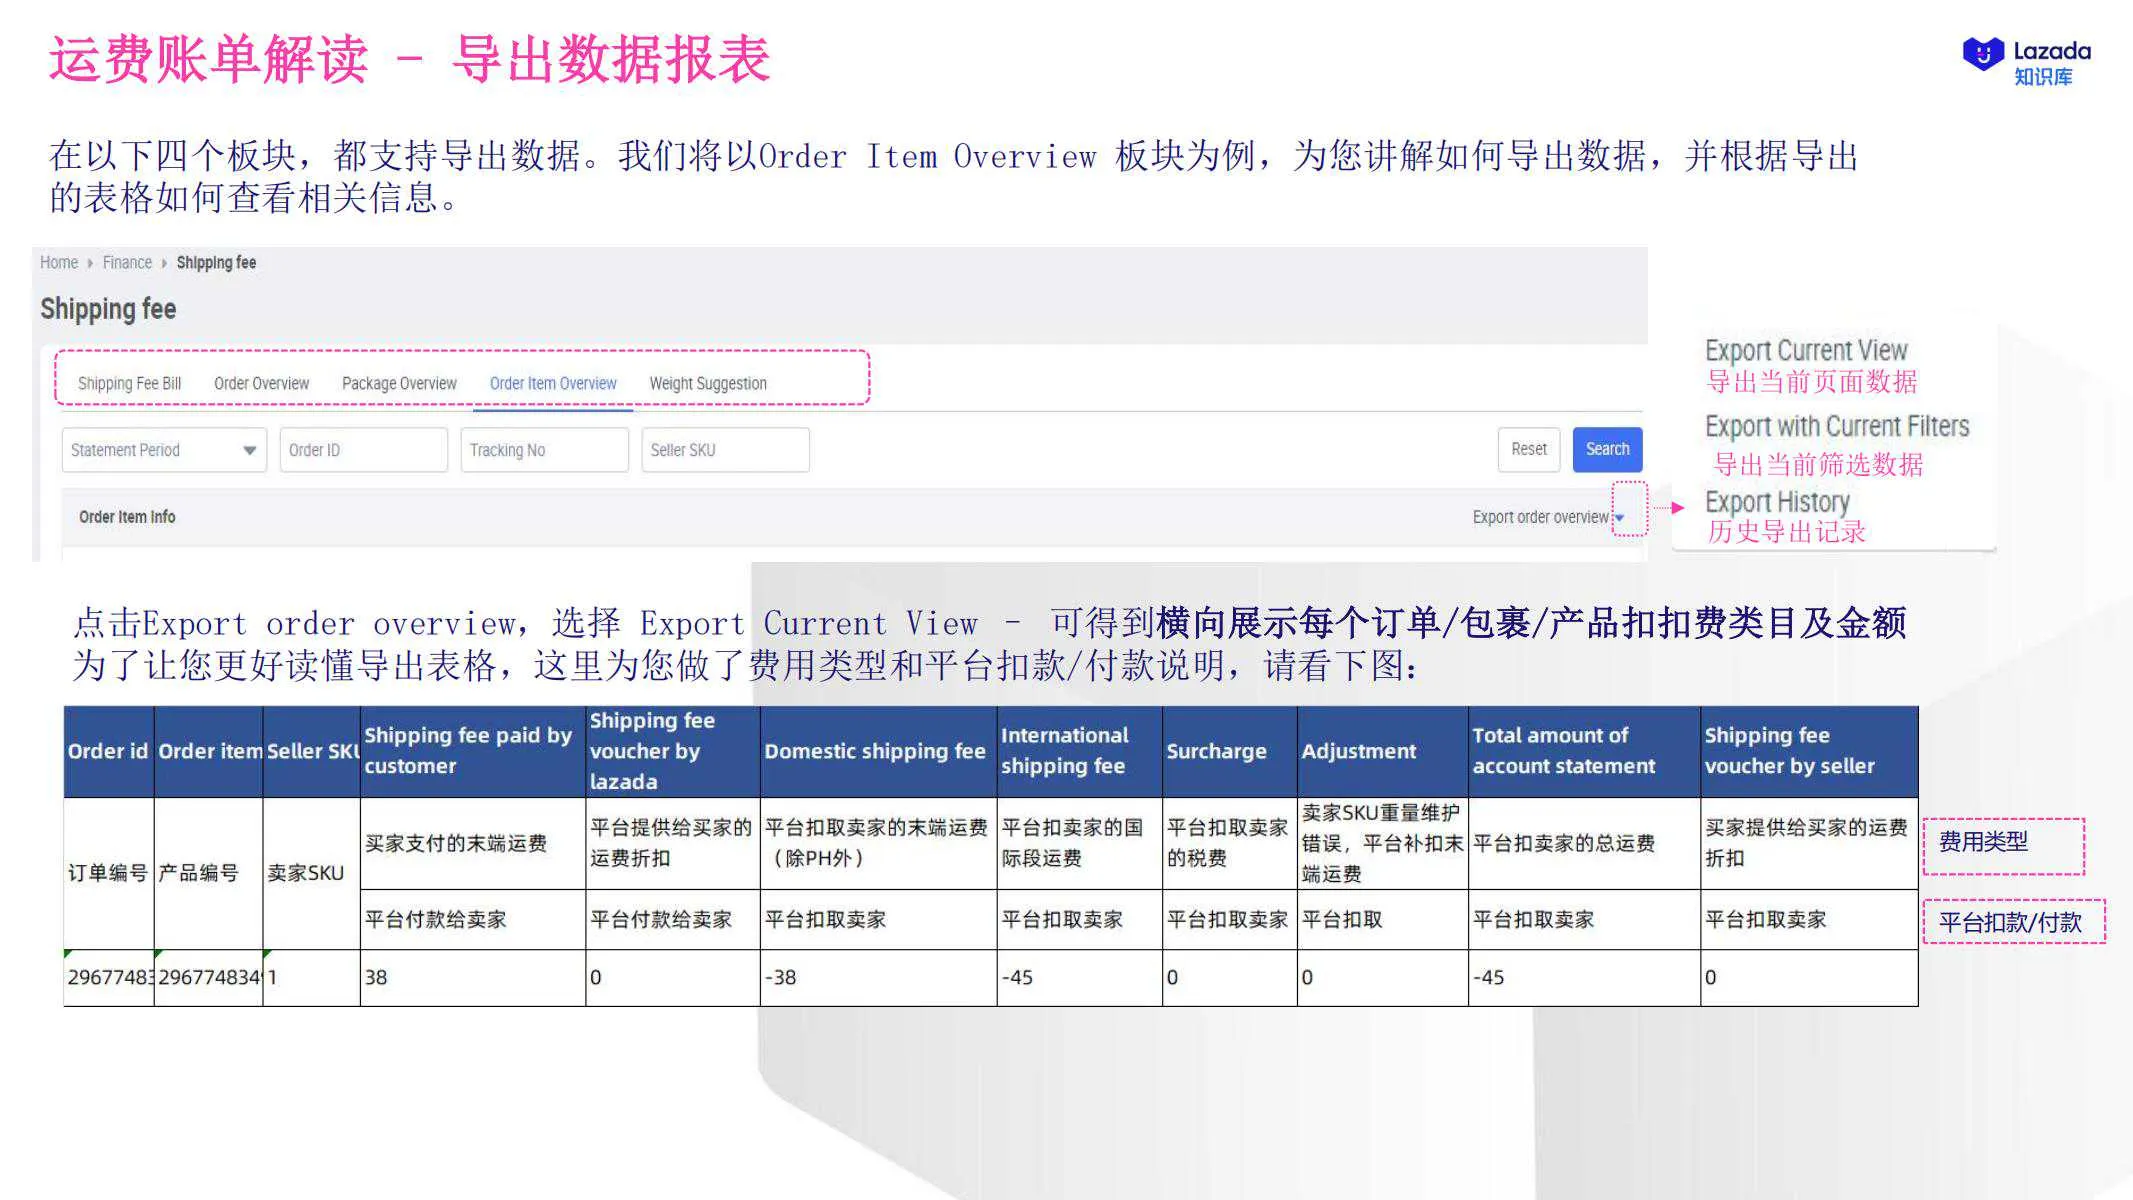The width and height of the screenshot is (2133, 1200).
Task: Select the Order Item Info row header
Action: pos(126,517)
